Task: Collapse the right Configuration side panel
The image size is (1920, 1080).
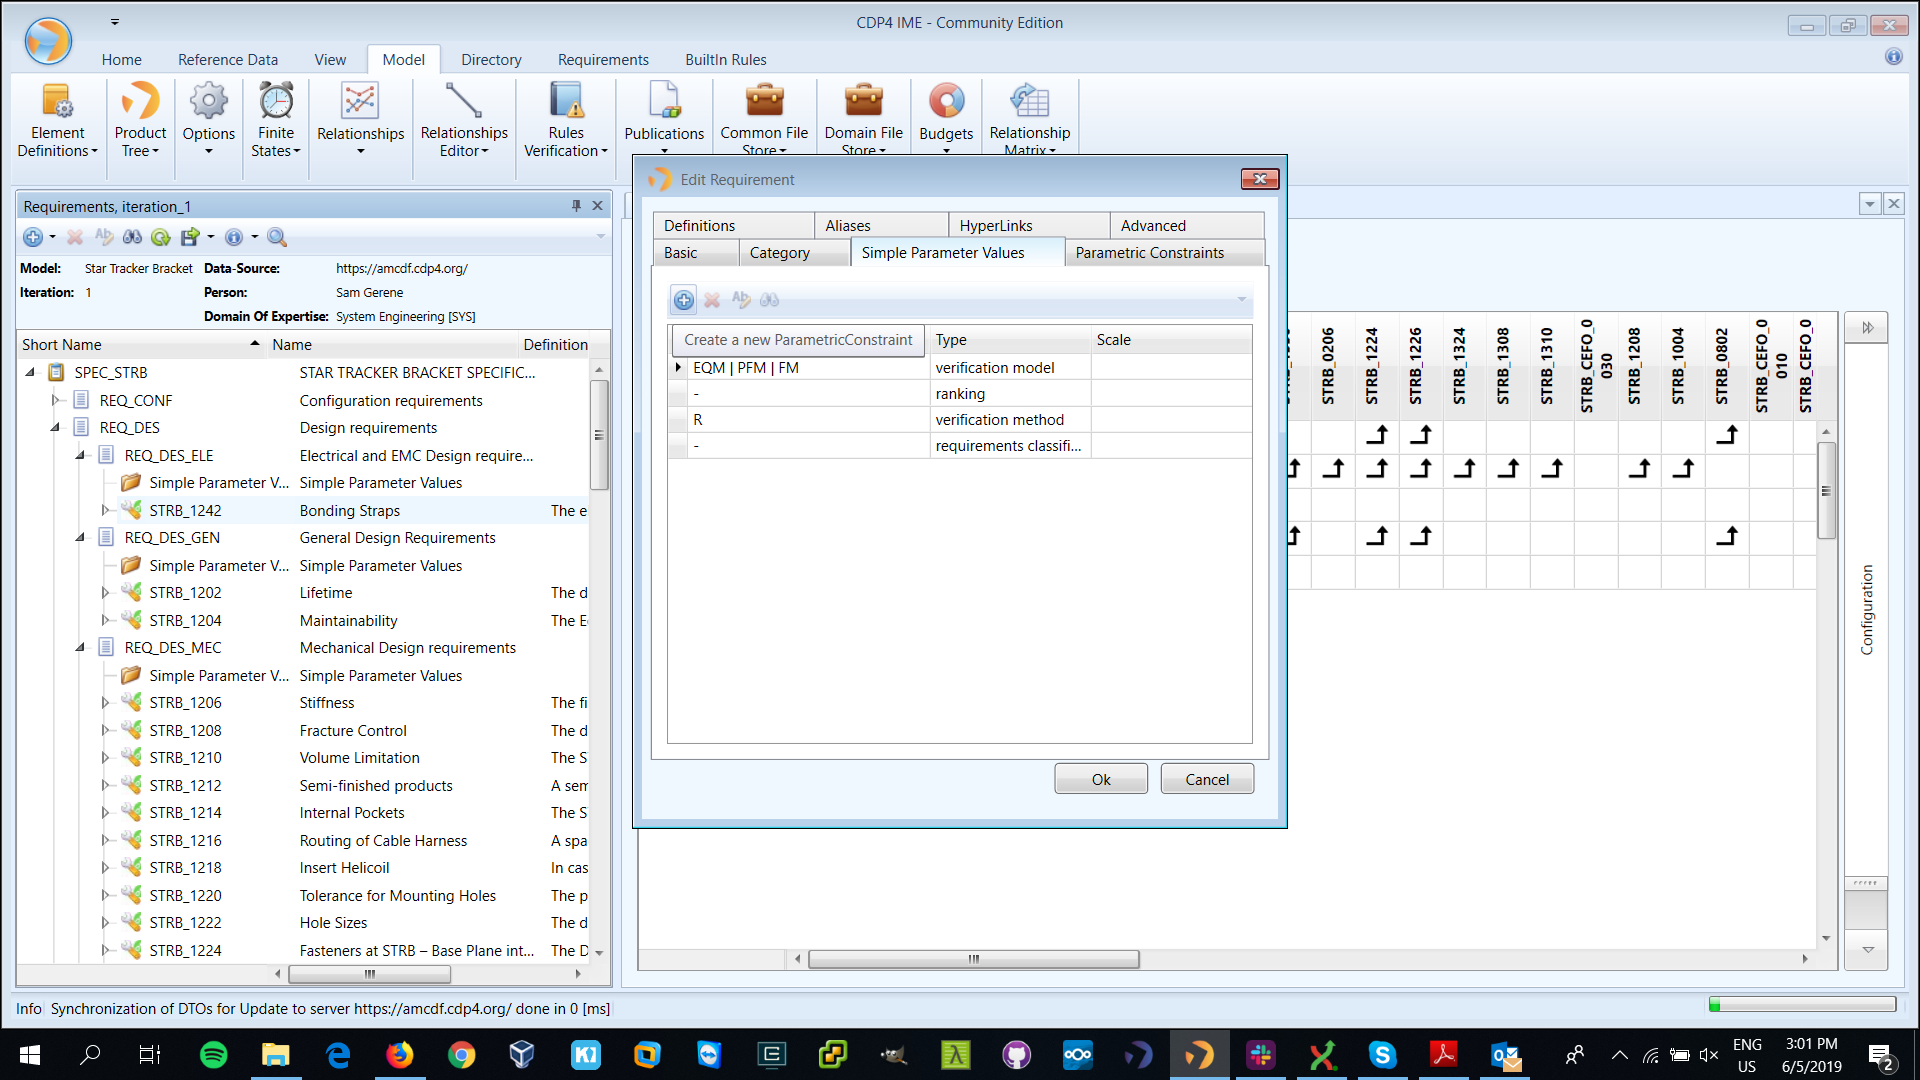Action: click(1866, 326)
